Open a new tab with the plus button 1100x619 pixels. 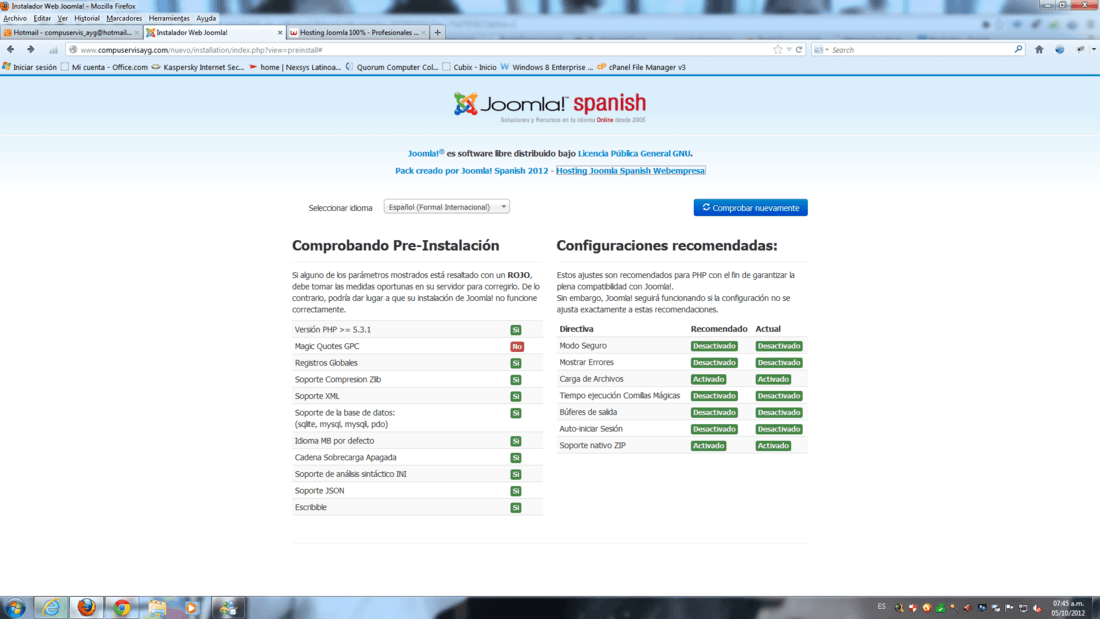point(438,32)
